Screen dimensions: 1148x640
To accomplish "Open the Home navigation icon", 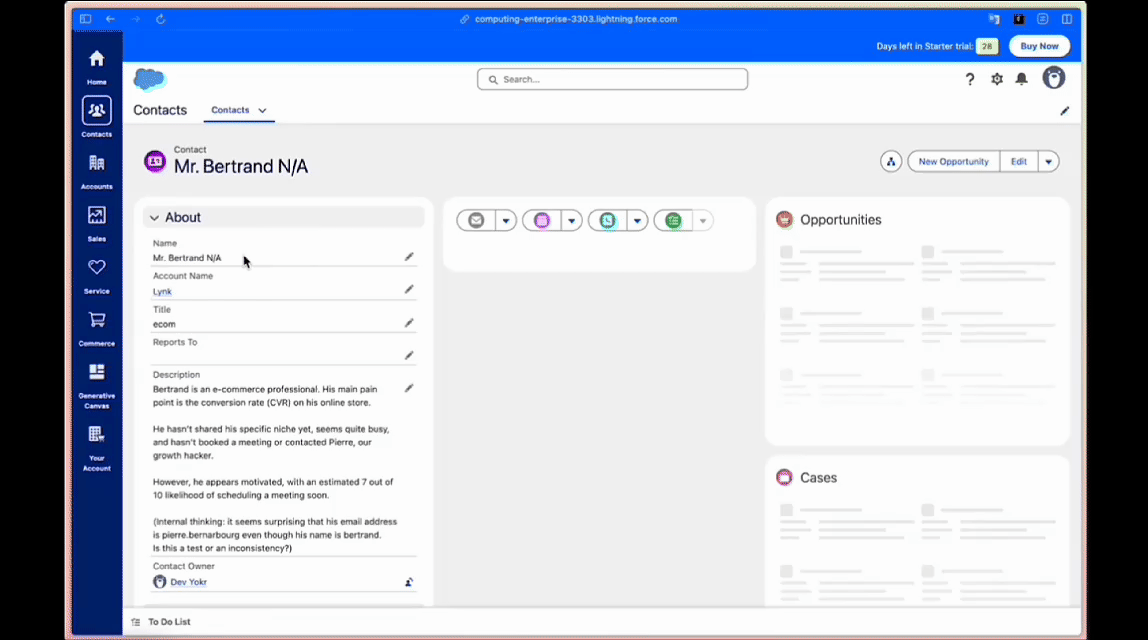I will pos(96,58).
